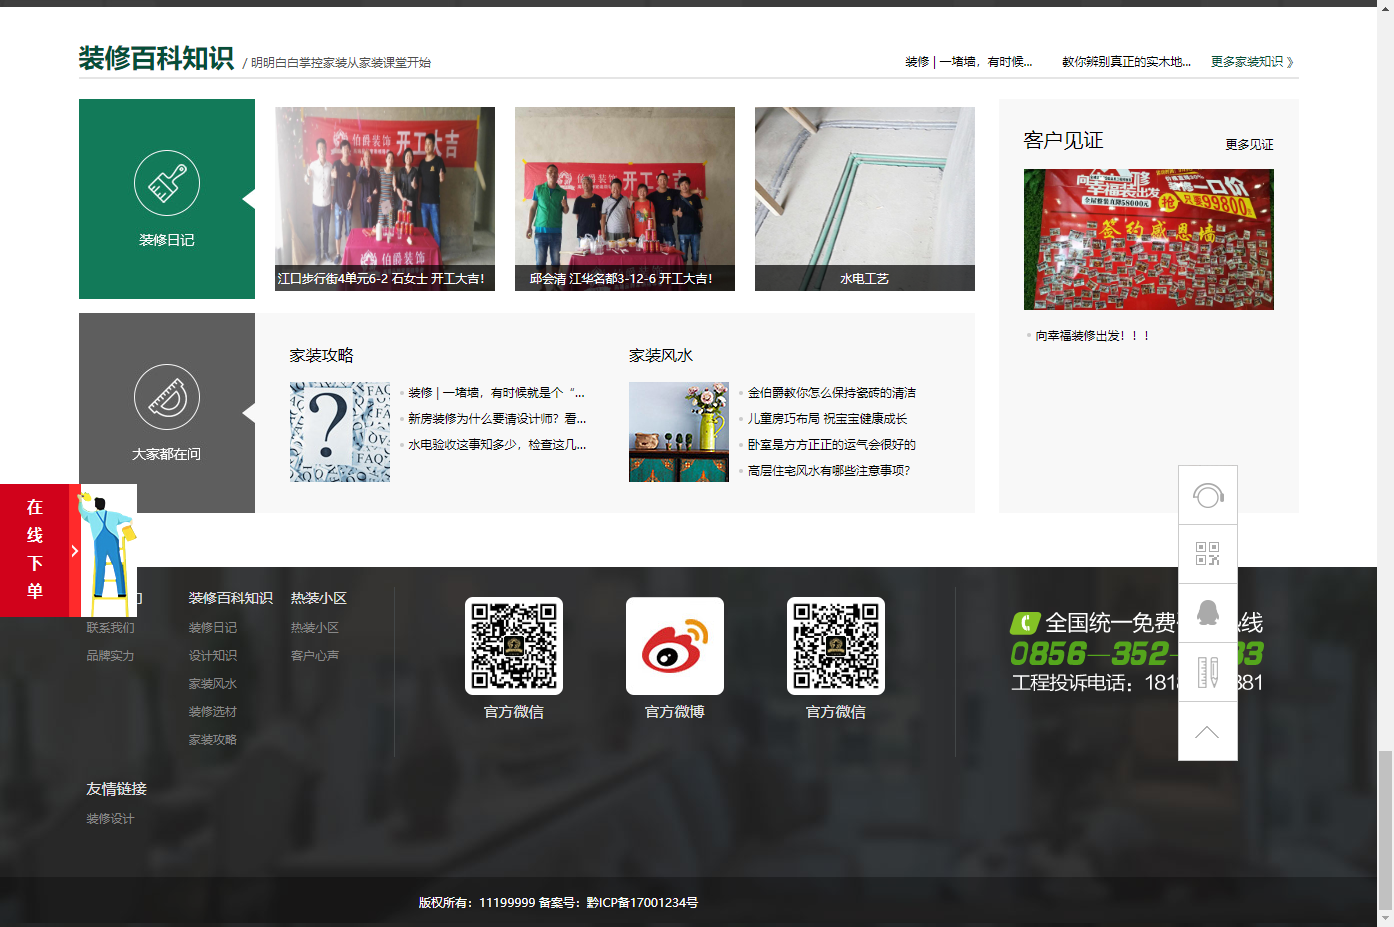This screenshot has width=1394, height=927.
Task: Open 金伯爵教你怎么保持瓷砖的清洁 article
Action: [x=832, y=393]
